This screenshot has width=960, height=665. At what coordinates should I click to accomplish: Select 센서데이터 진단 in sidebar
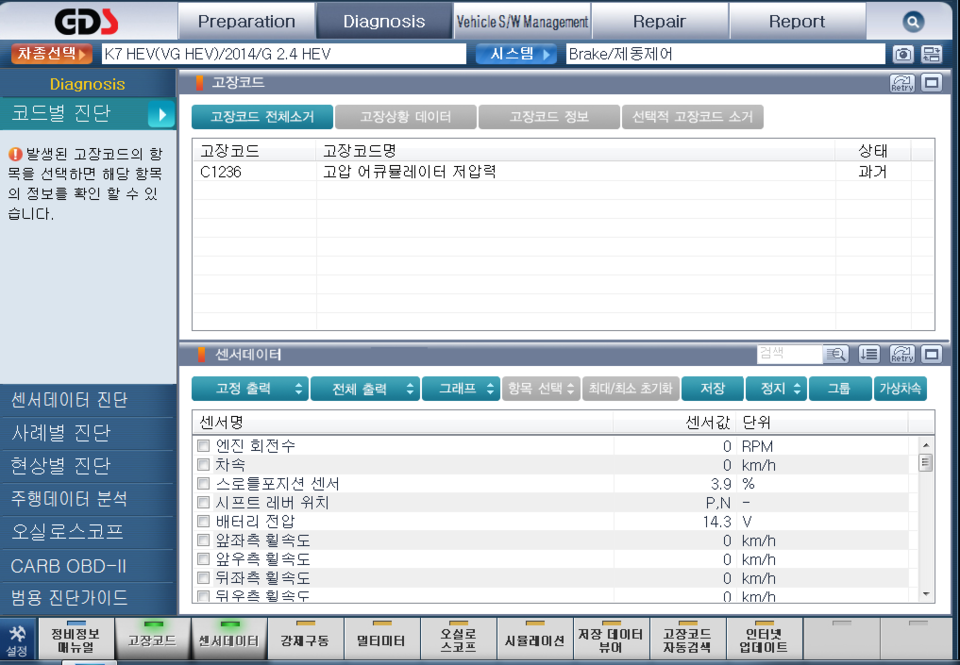pos(88,400)
